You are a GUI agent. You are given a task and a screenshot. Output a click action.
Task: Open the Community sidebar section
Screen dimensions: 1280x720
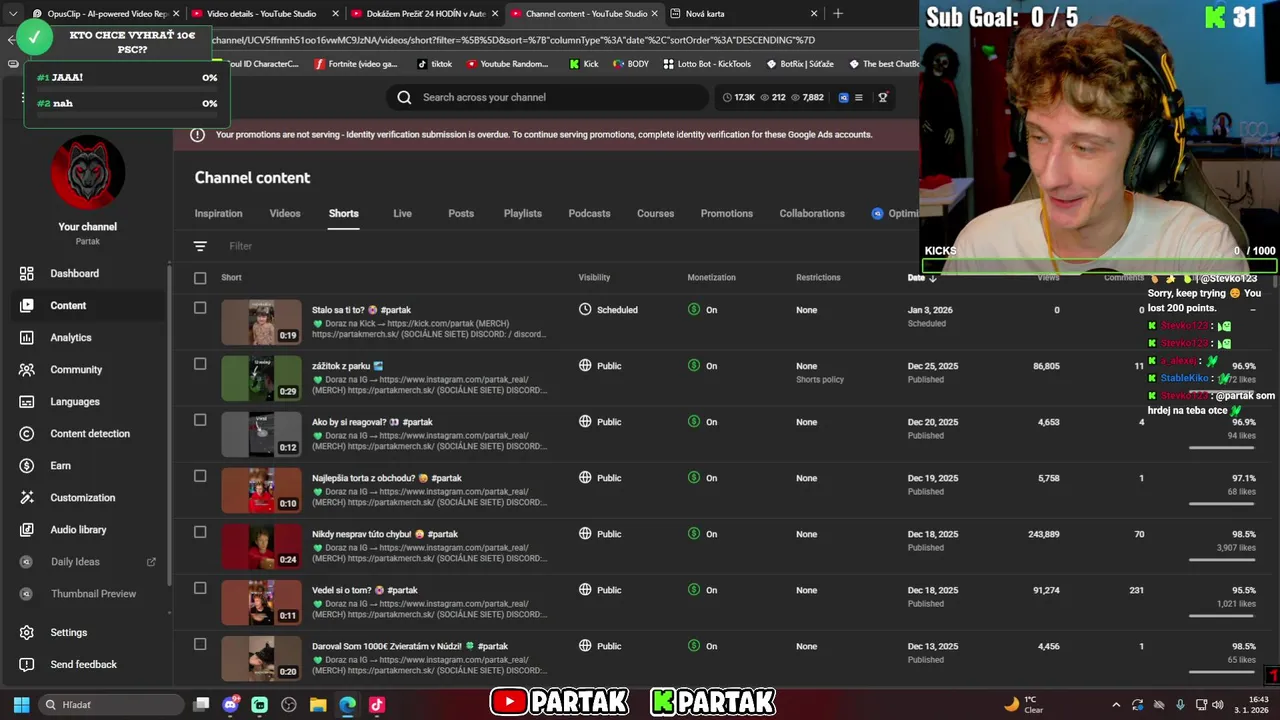coord(76,369)
